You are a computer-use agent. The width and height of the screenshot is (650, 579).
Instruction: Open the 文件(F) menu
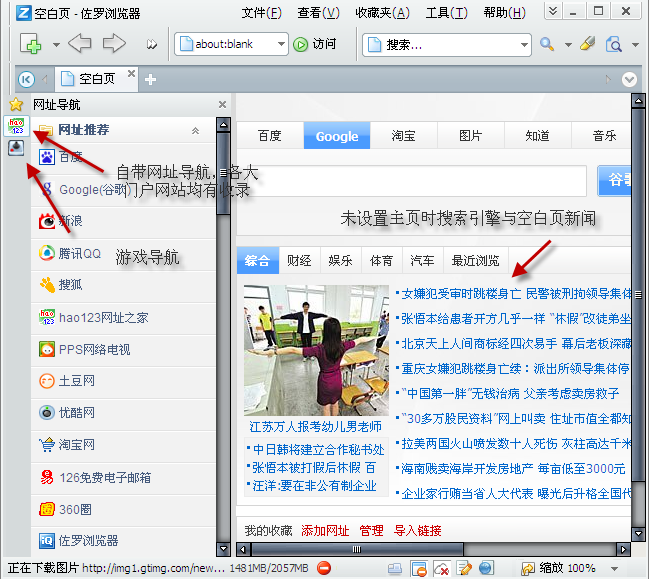click(262, 13)
